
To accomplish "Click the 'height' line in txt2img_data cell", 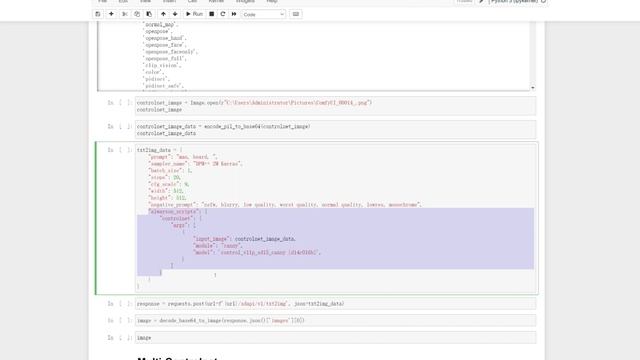I will [x=167, y=198].
